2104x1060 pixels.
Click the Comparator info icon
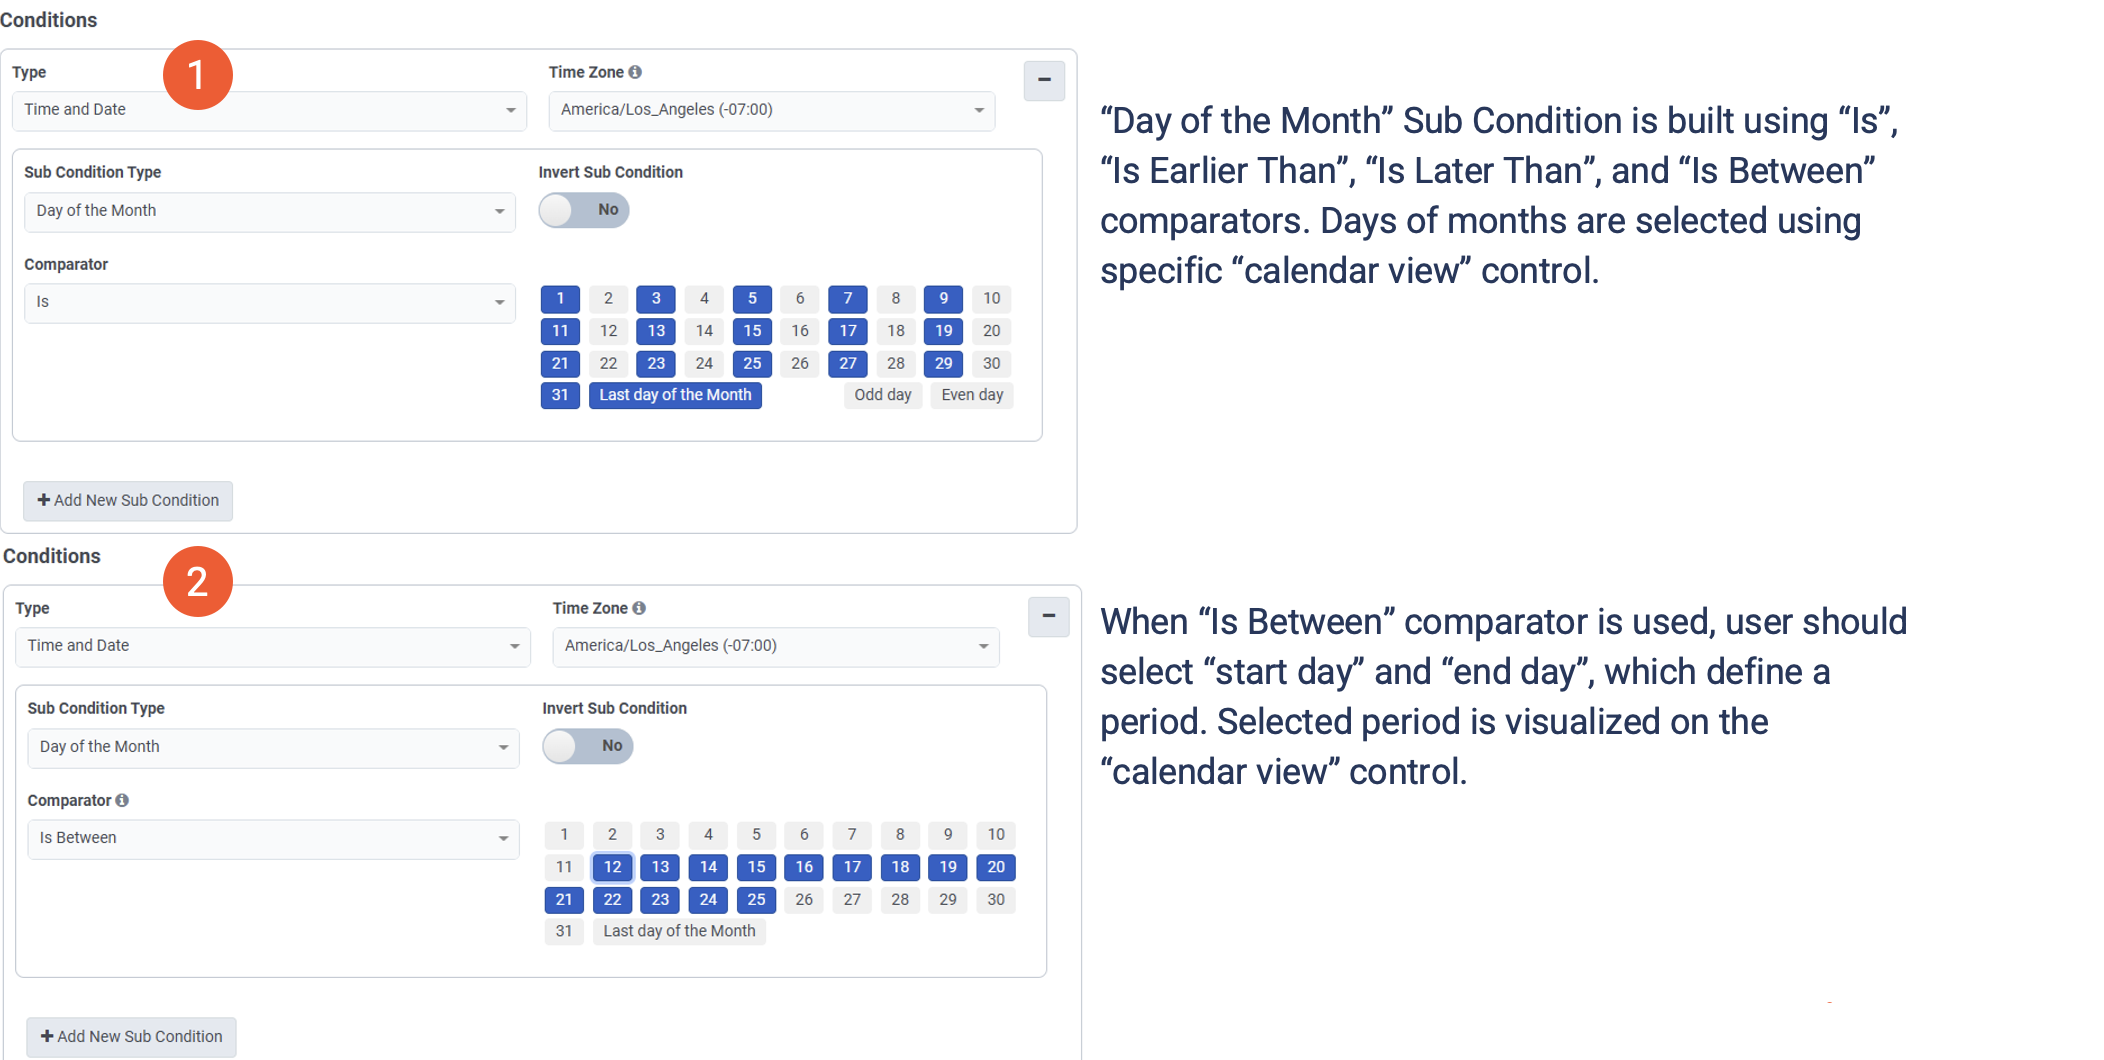(x=122, y=800)
